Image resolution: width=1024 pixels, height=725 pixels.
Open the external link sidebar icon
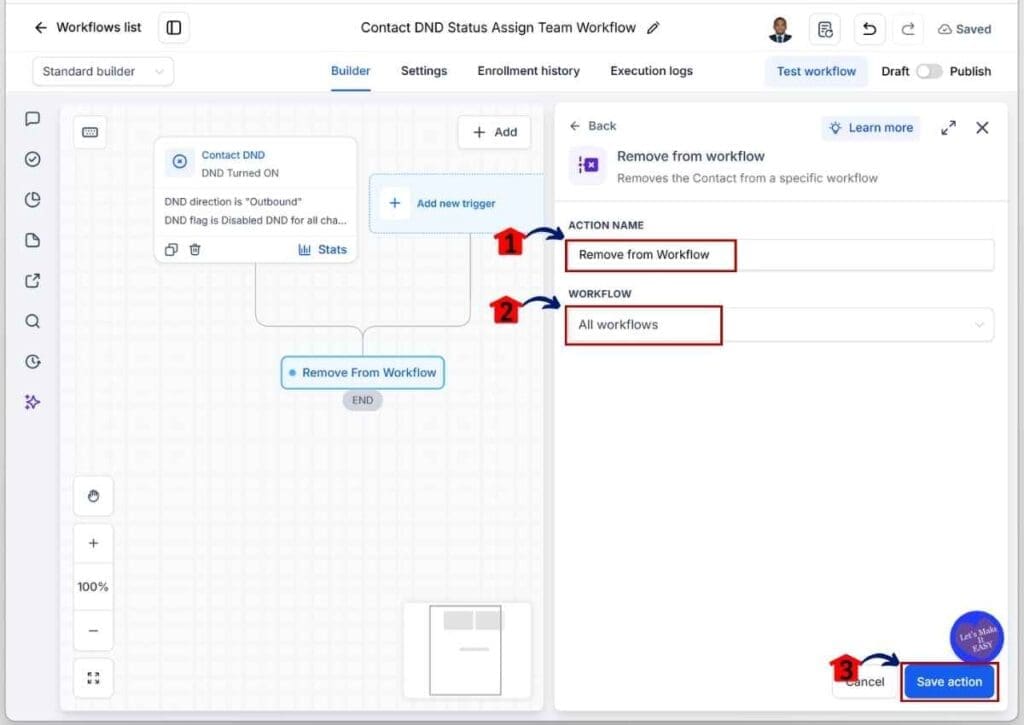tap(33, 281)
